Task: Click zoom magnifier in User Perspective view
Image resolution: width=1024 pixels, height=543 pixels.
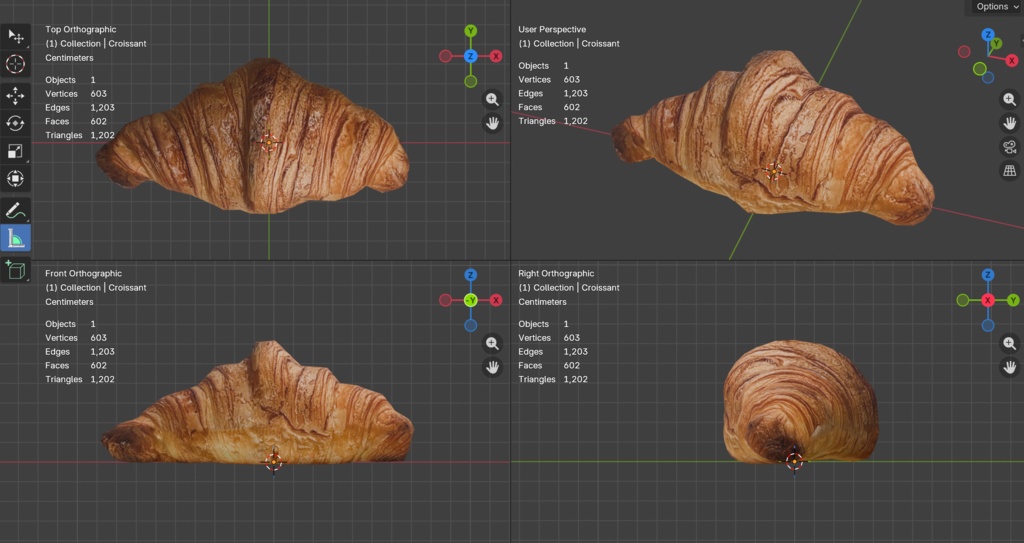Action: click(x=1010, y=99)
